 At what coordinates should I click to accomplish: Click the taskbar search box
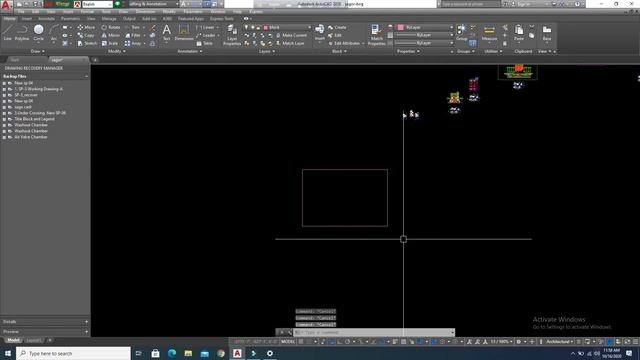[73, 353]
